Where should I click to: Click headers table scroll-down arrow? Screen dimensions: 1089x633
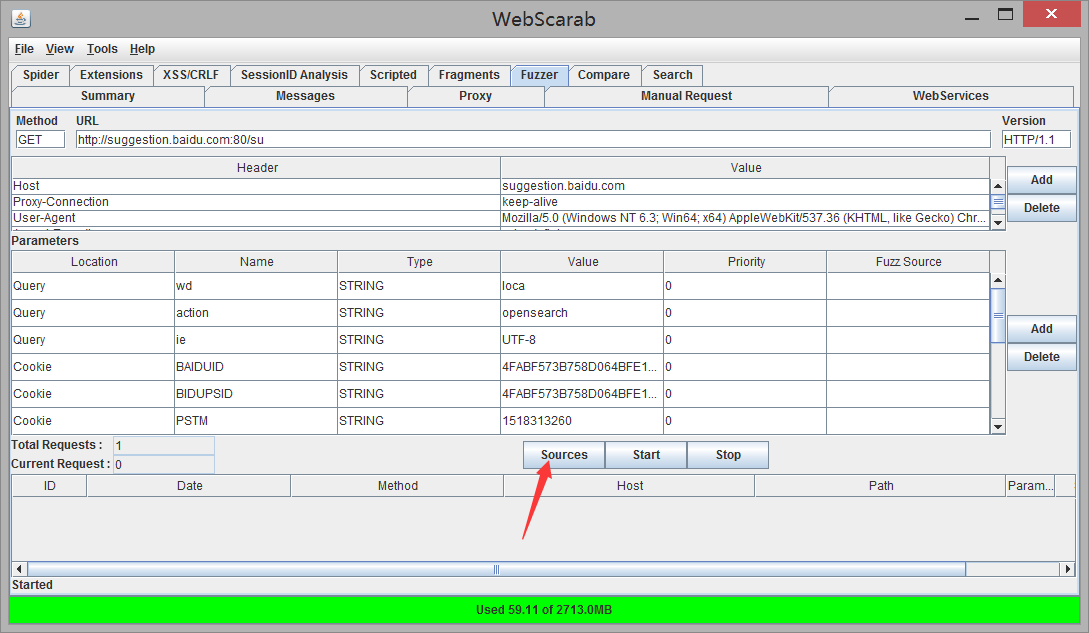pyautogui.click(x=998, y=223)
